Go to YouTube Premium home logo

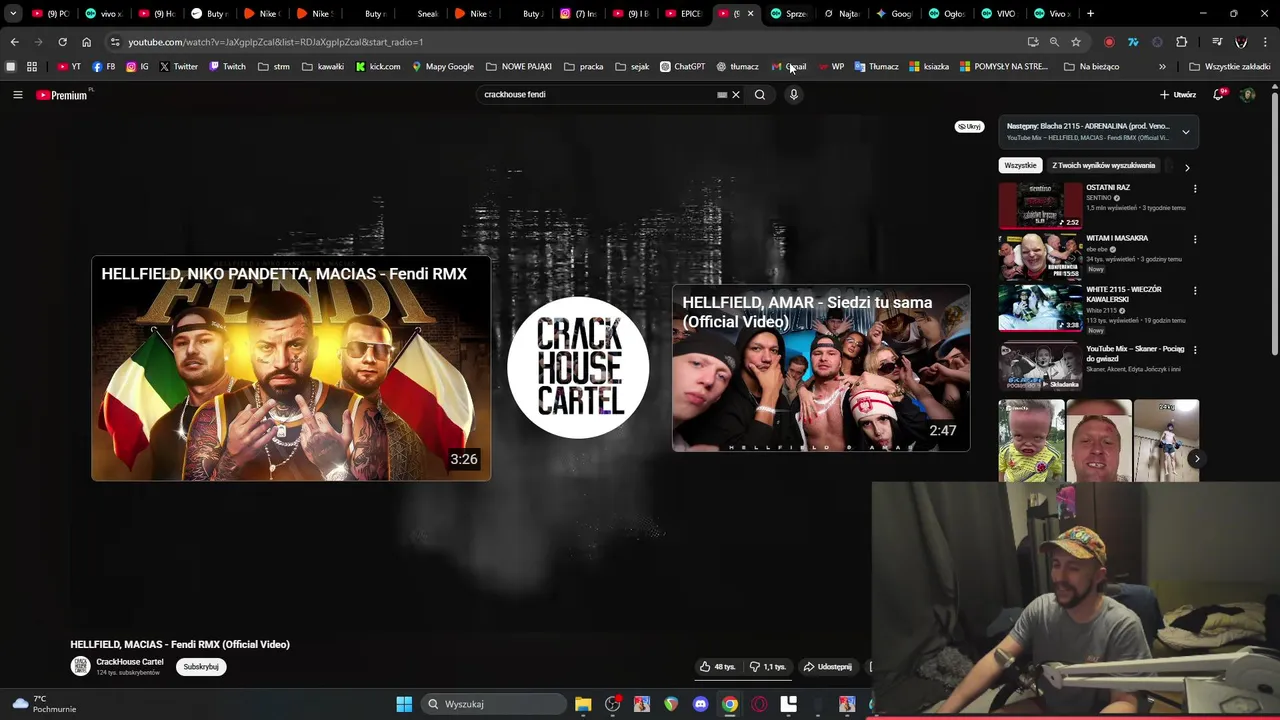[x=62, y=95]
